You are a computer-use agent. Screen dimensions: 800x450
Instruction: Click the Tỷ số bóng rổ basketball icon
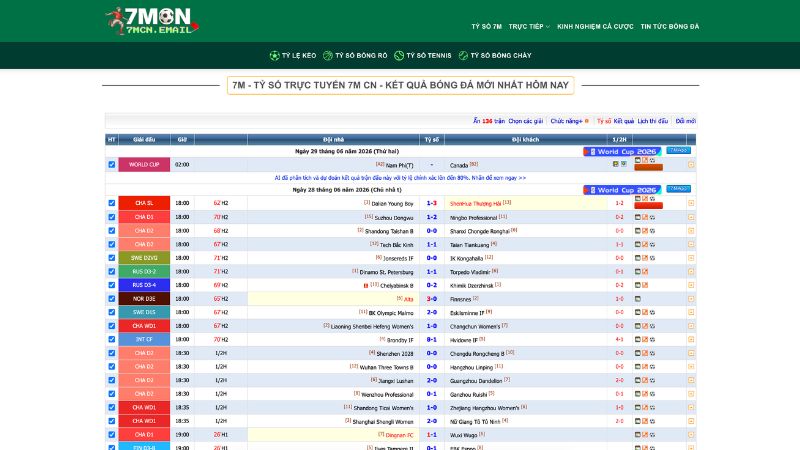[328, 56]
